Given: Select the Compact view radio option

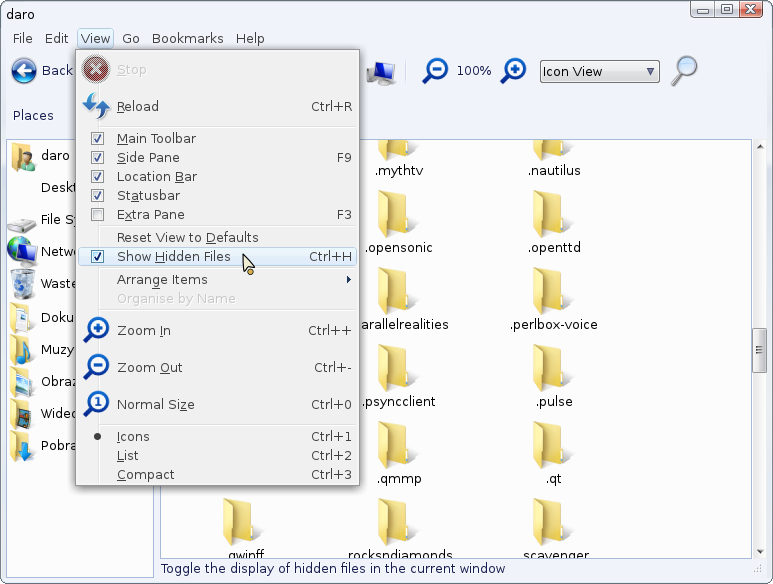Looking at the screenshot, I should pyautogui.click(x=217, y=475).
